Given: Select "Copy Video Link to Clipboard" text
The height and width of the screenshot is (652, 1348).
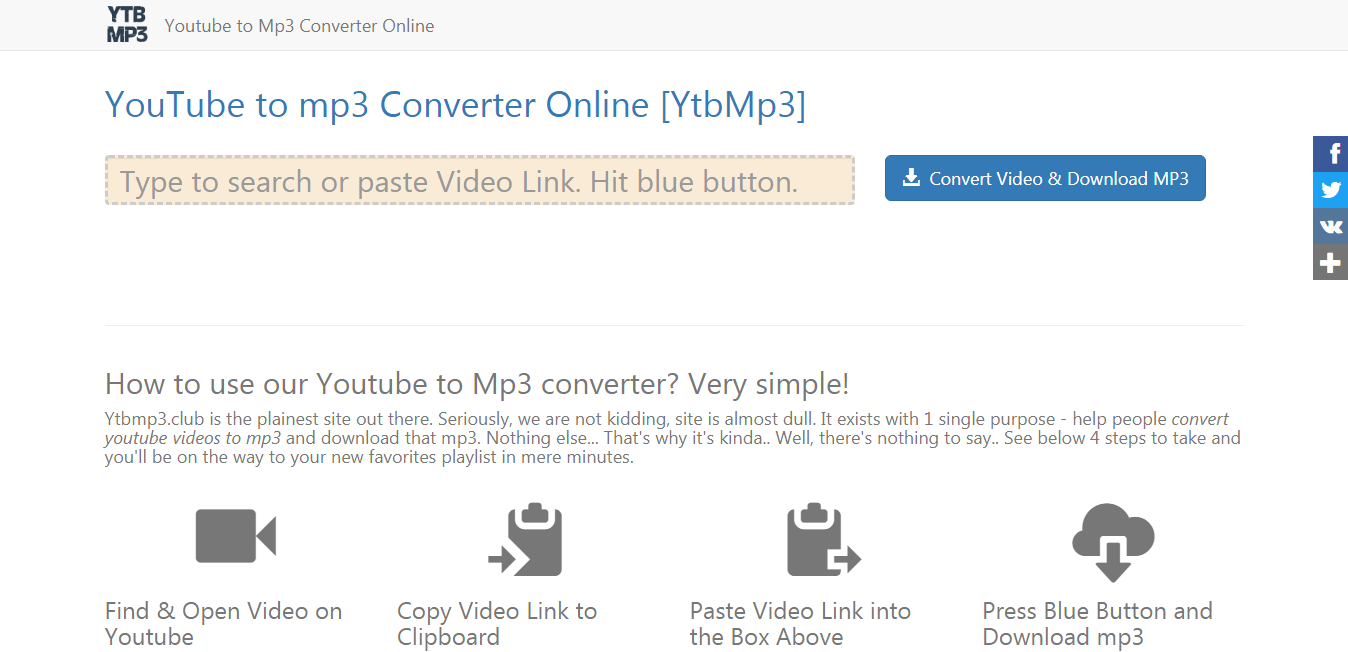Looking at the screenshot, I should pyautogui.click(x=497, y=624).
